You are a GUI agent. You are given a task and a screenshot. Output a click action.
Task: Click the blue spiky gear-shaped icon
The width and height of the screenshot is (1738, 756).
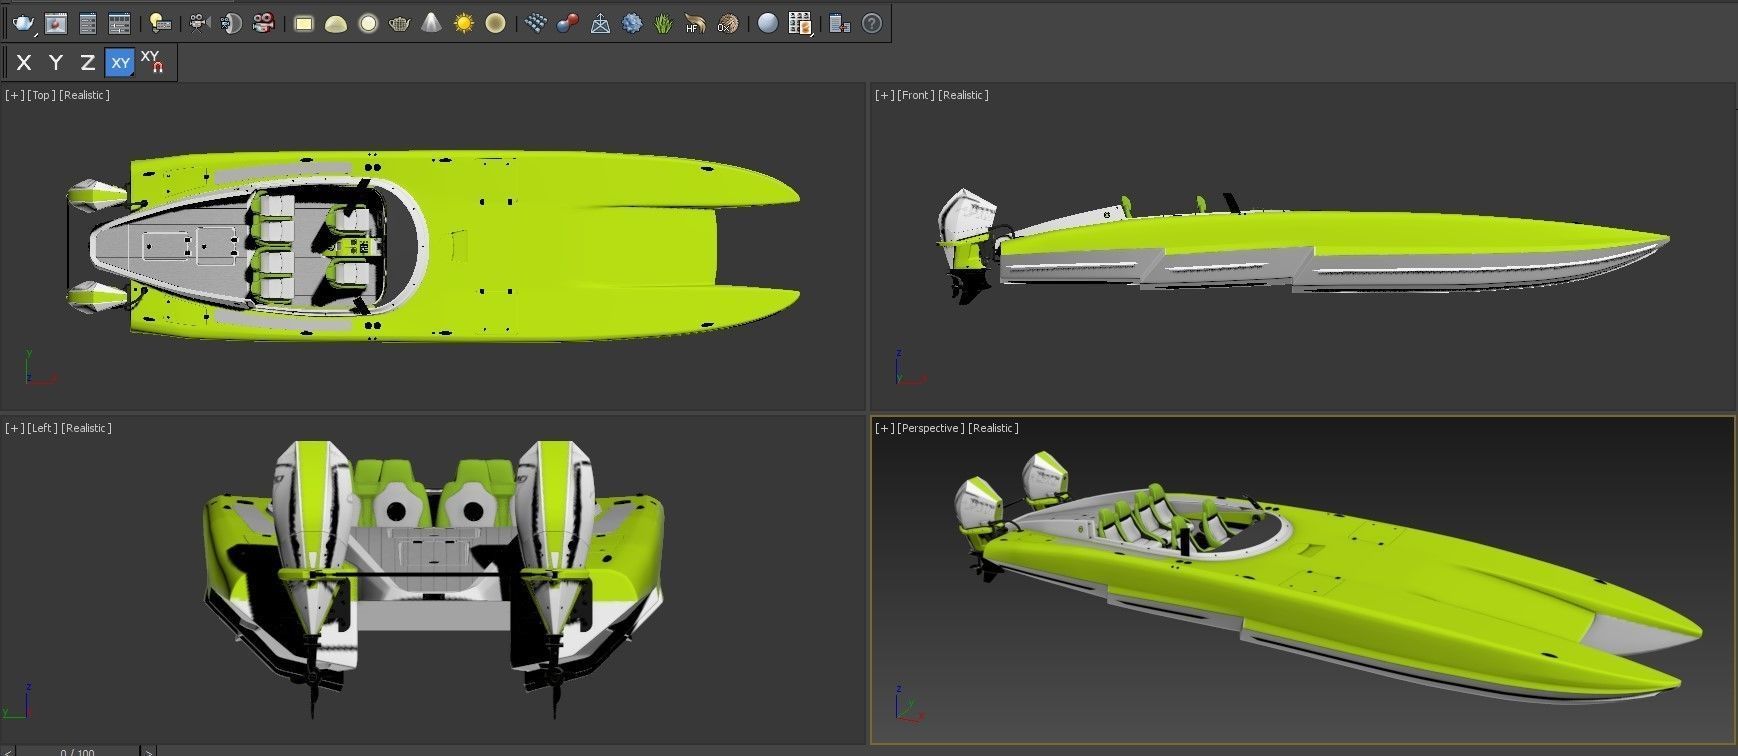point(632,23)
